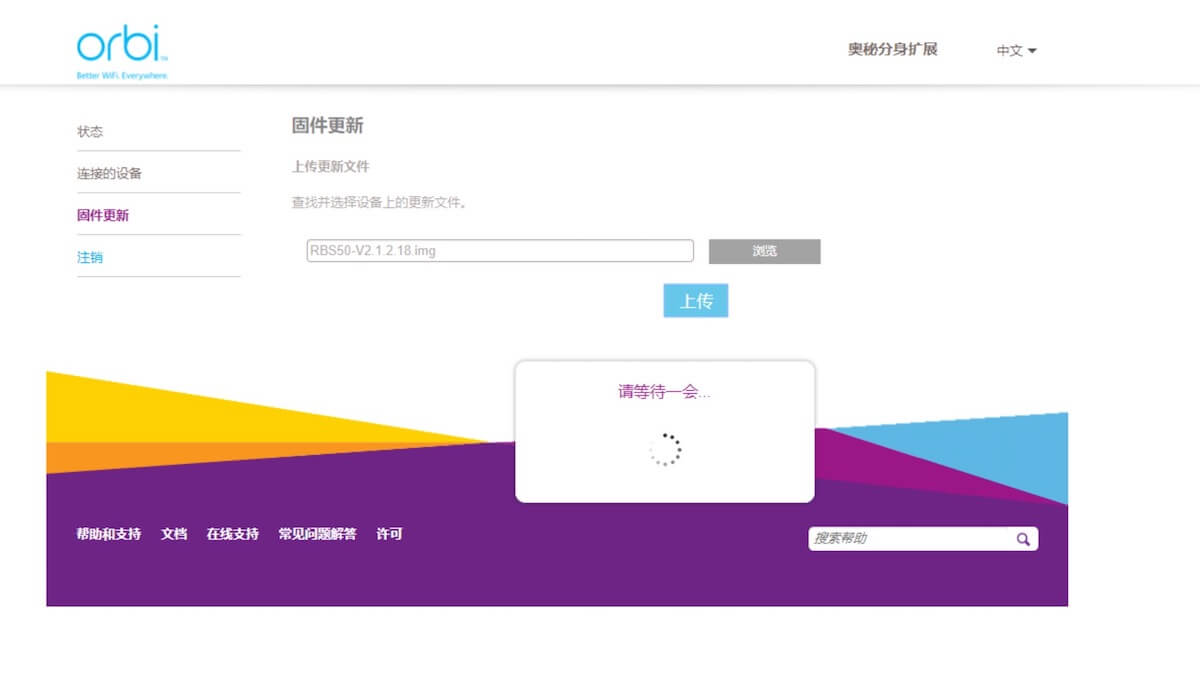This screenshot has height=696, width=1200.
Task: Expand the language selector chevron
Action: pos(1033,51)
